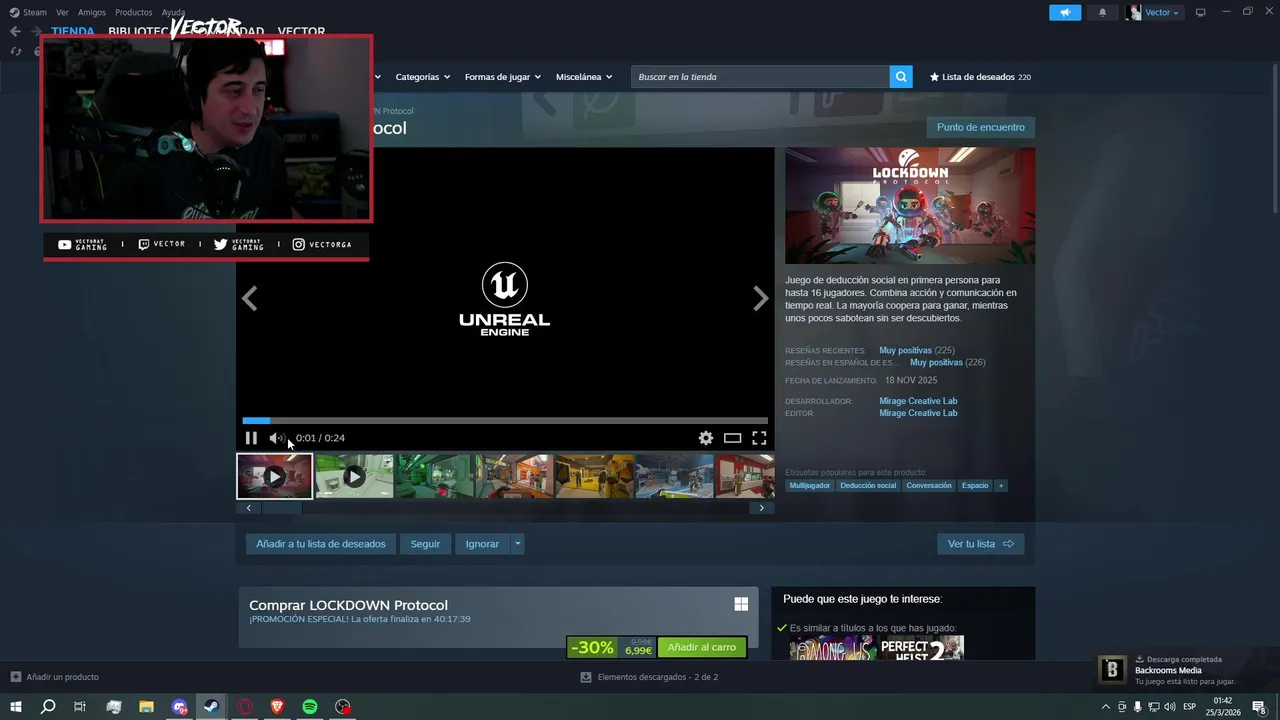Click Añadir al carro button
This screenshot has height=720, width=1280.
coord(702,647)
